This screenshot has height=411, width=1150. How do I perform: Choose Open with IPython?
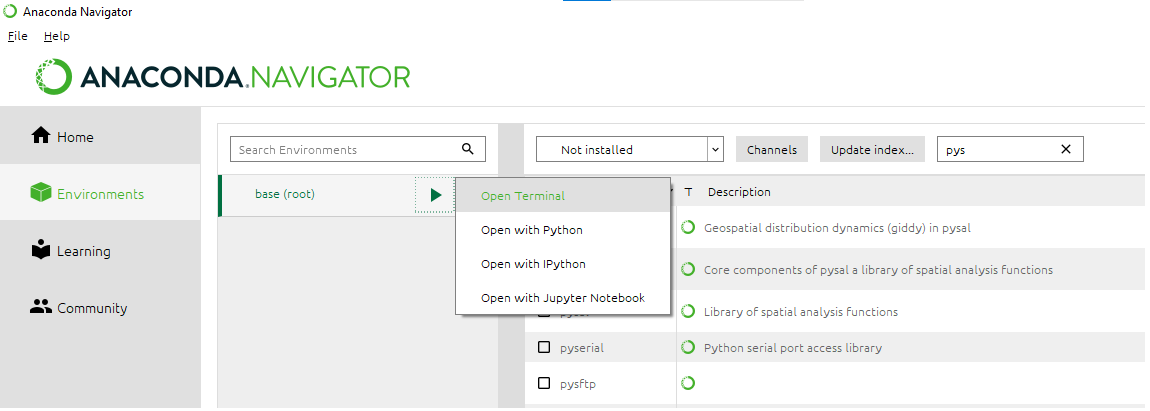[x=563, y=263]
